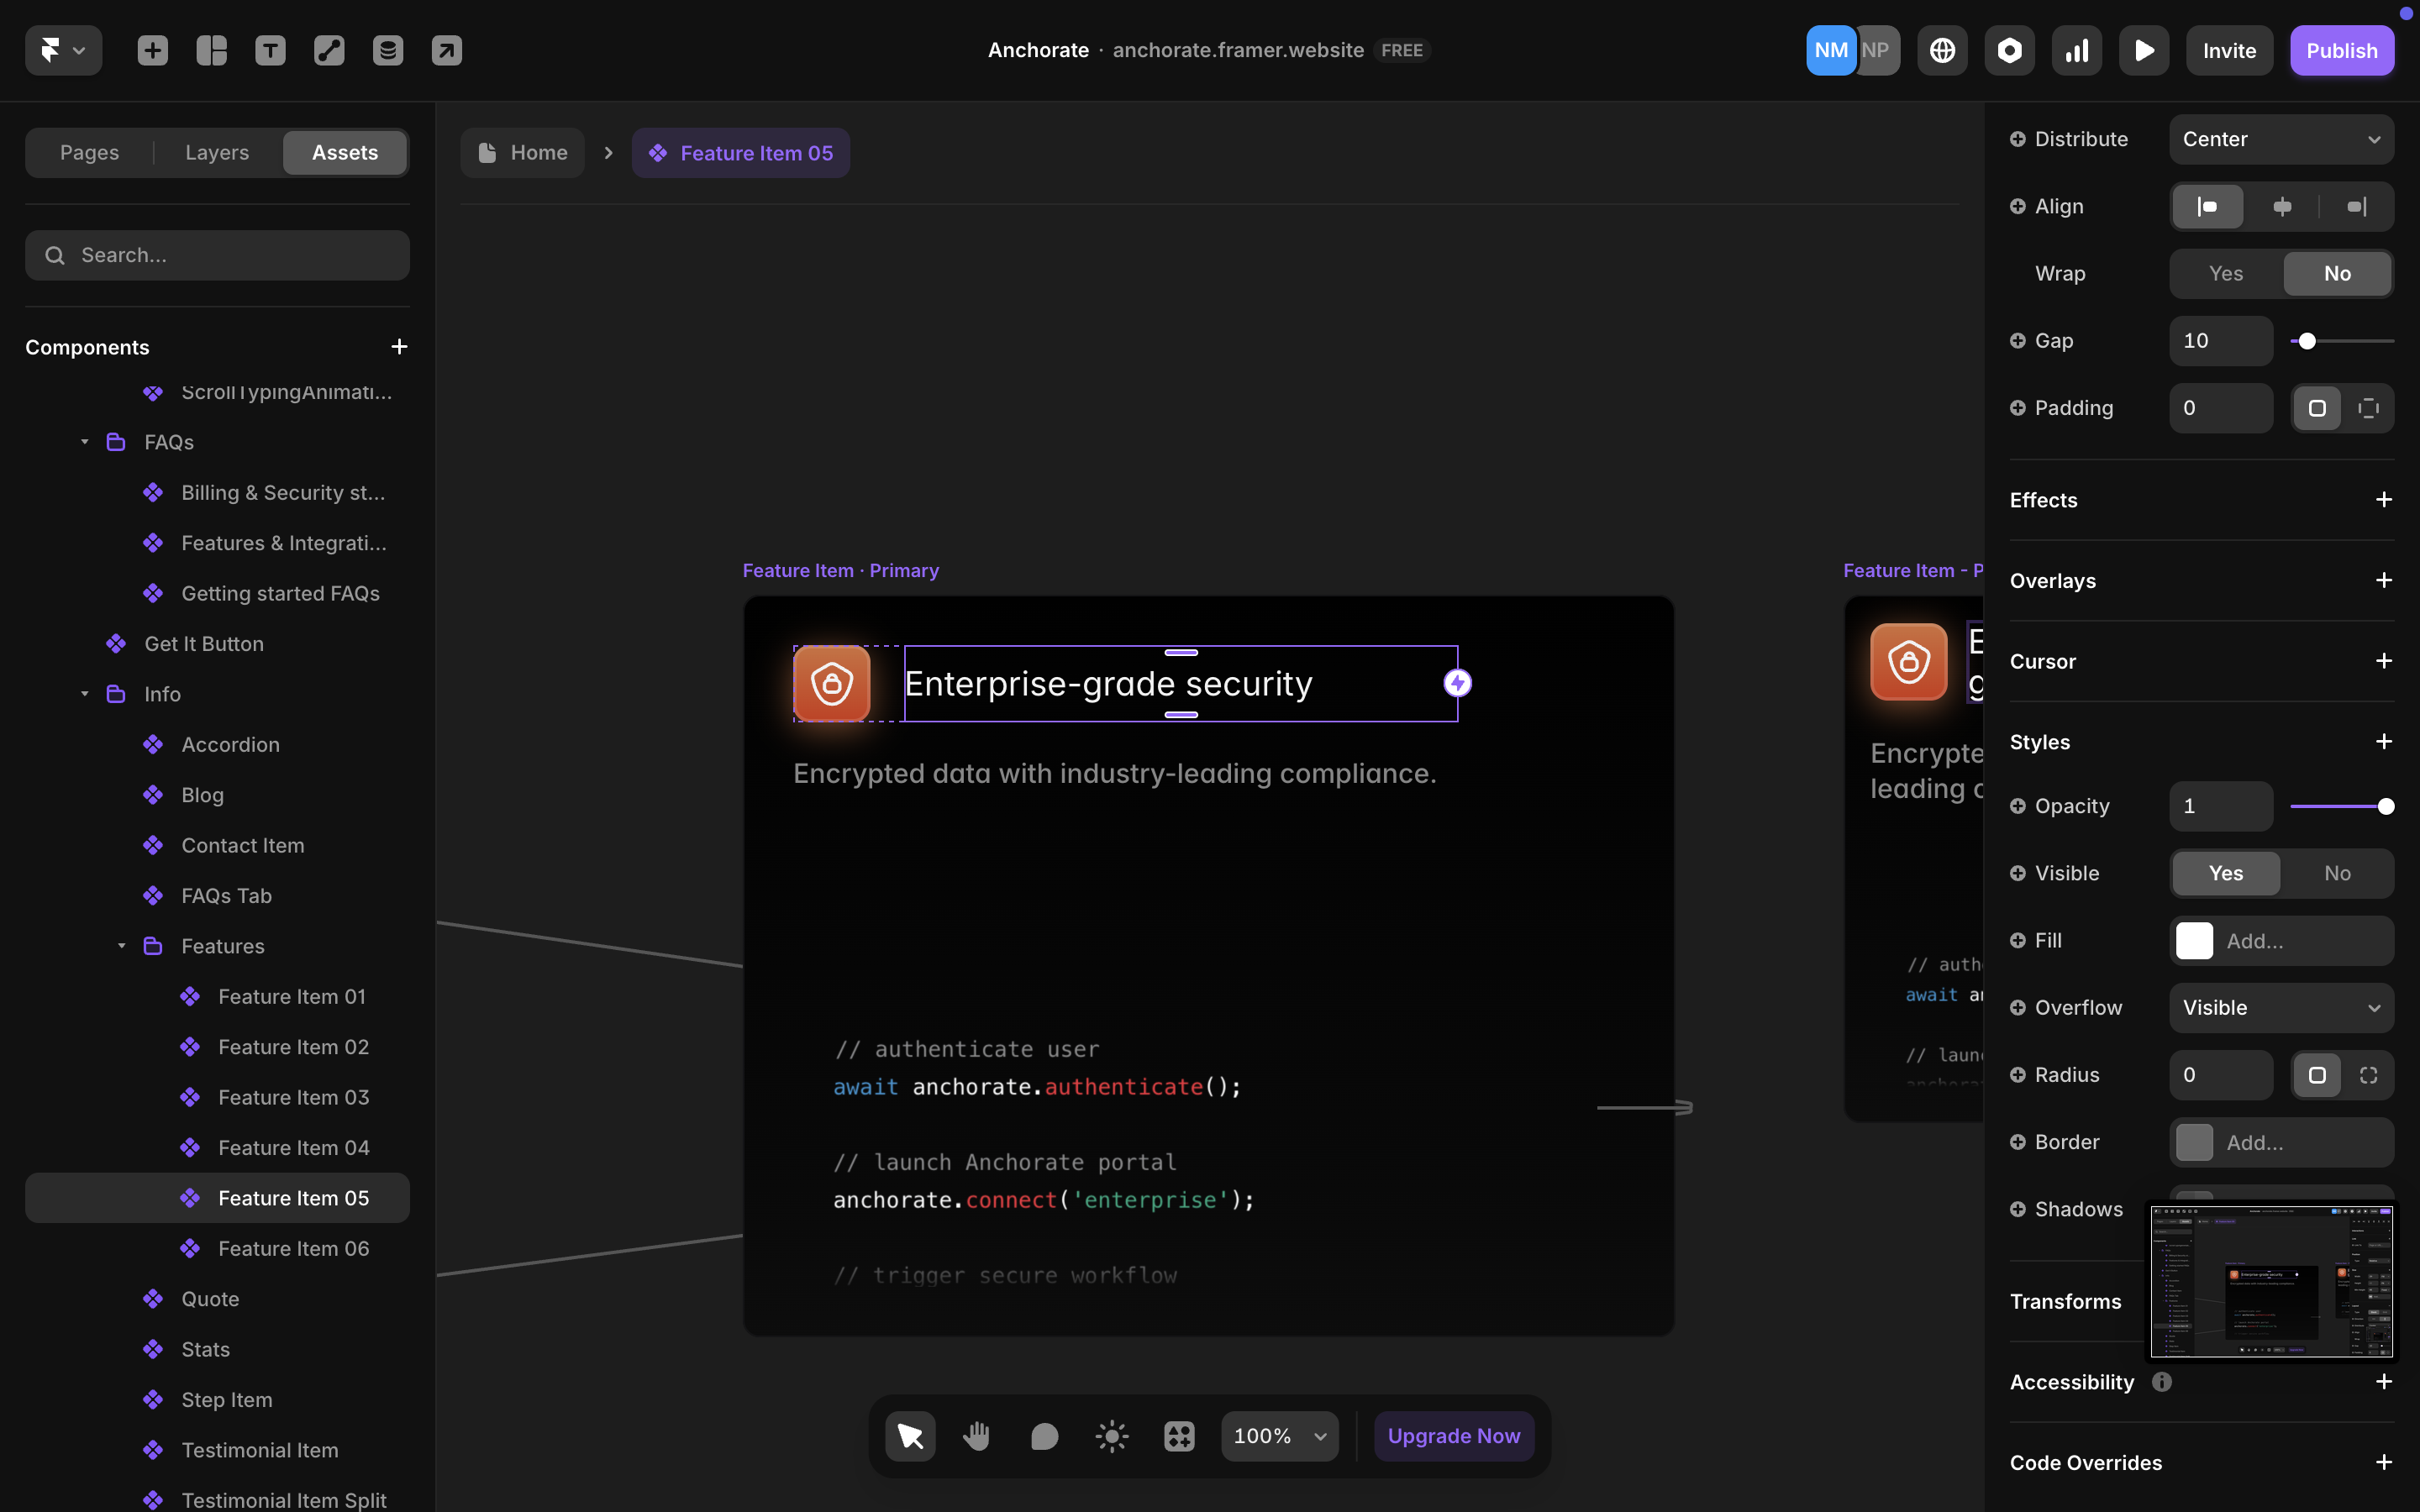Image resolution: width=2420 pixels, height=1512 pixels.
Task: Click the Upgrade Now button
Action: point(1453,1436)
